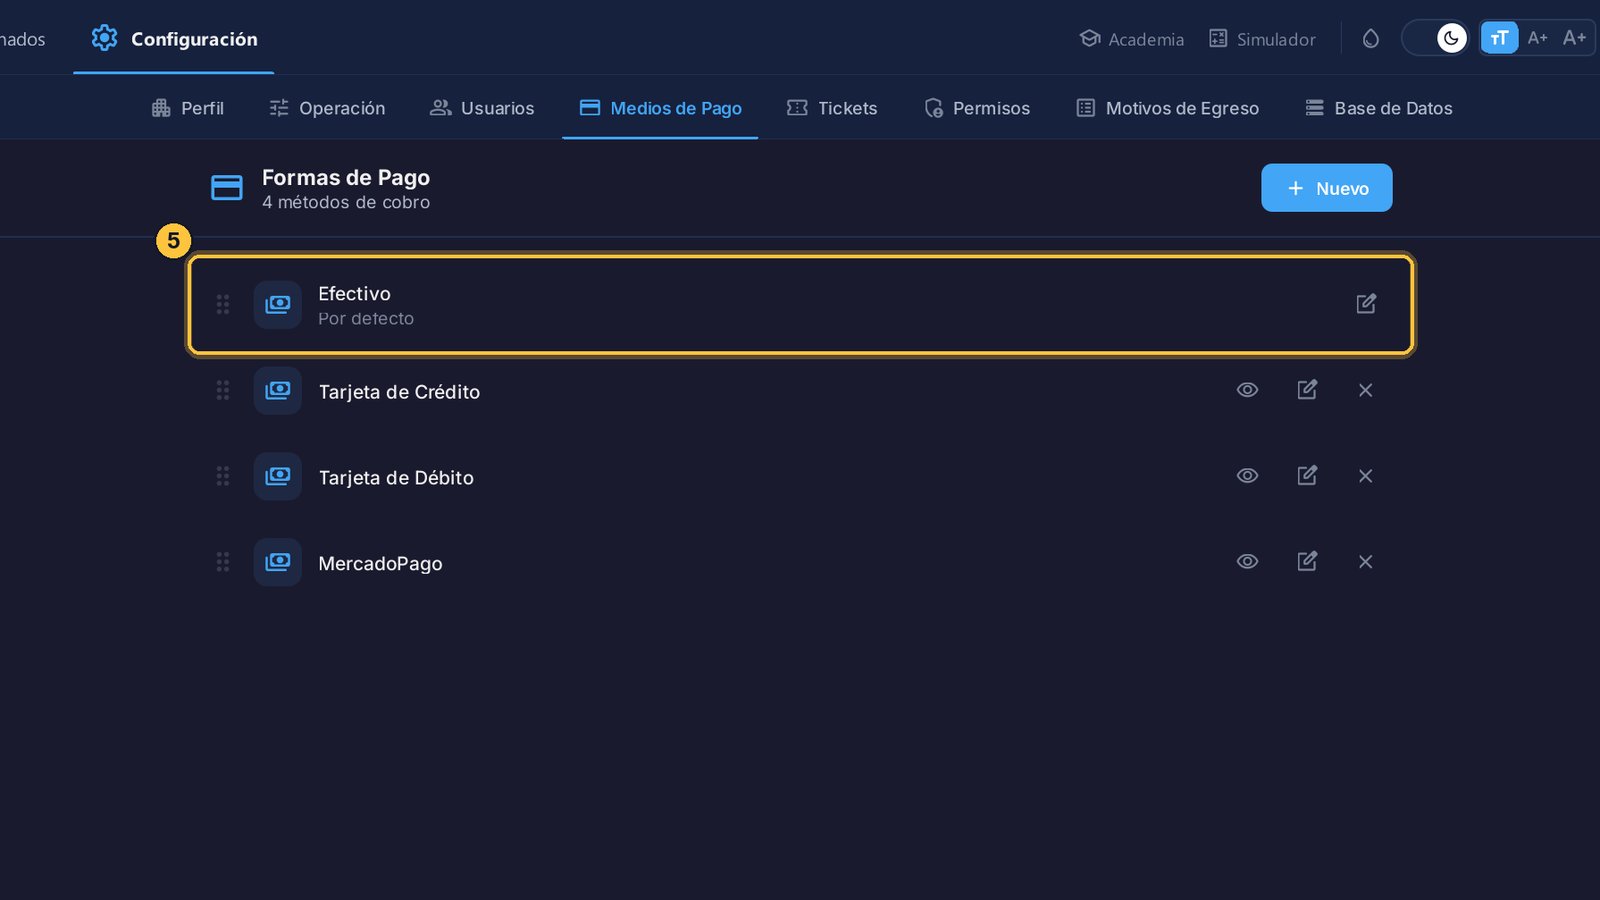The width and height of the screenshot is (1600, 900).
Task: Delete the Tarjeta de Crédito method
Action: coord(1366,390)
